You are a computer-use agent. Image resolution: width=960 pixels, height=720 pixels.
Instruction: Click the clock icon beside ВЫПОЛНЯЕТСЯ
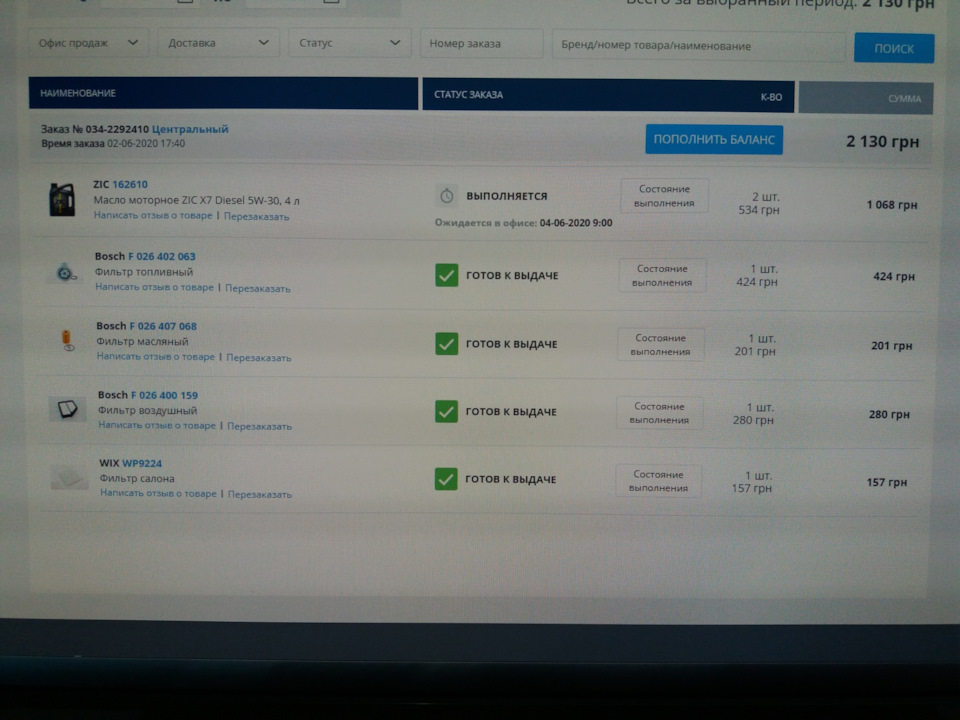click(447, 196)
